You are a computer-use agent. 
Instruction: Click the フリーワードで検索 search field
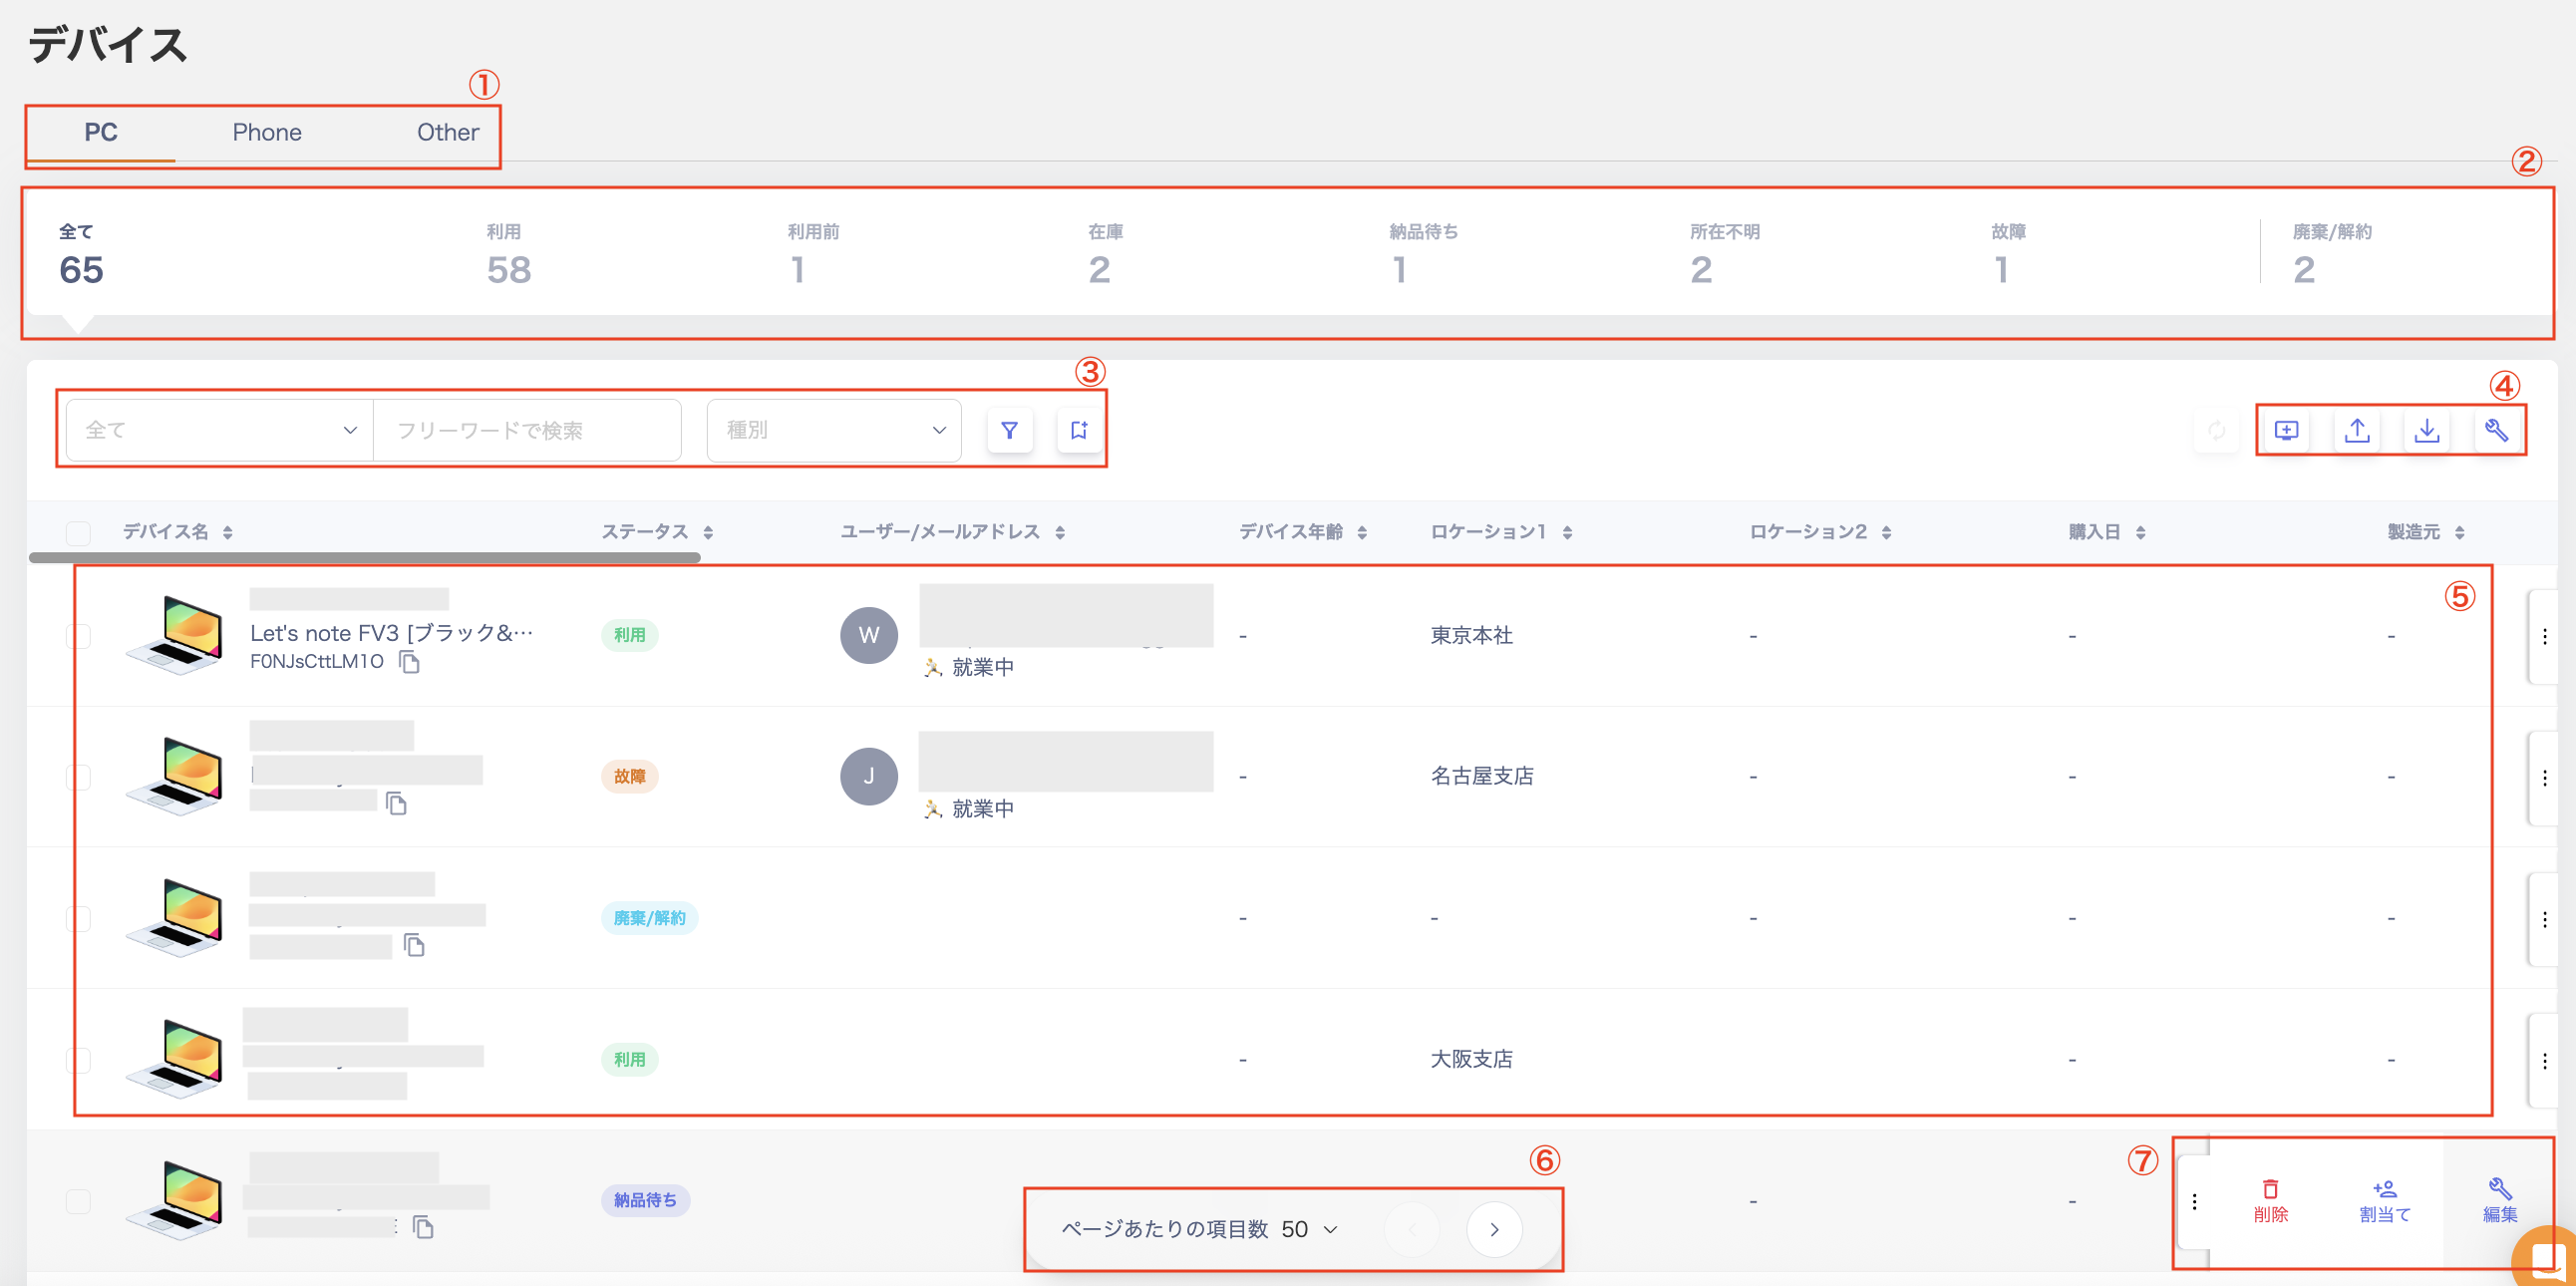(x=527, y=430)
